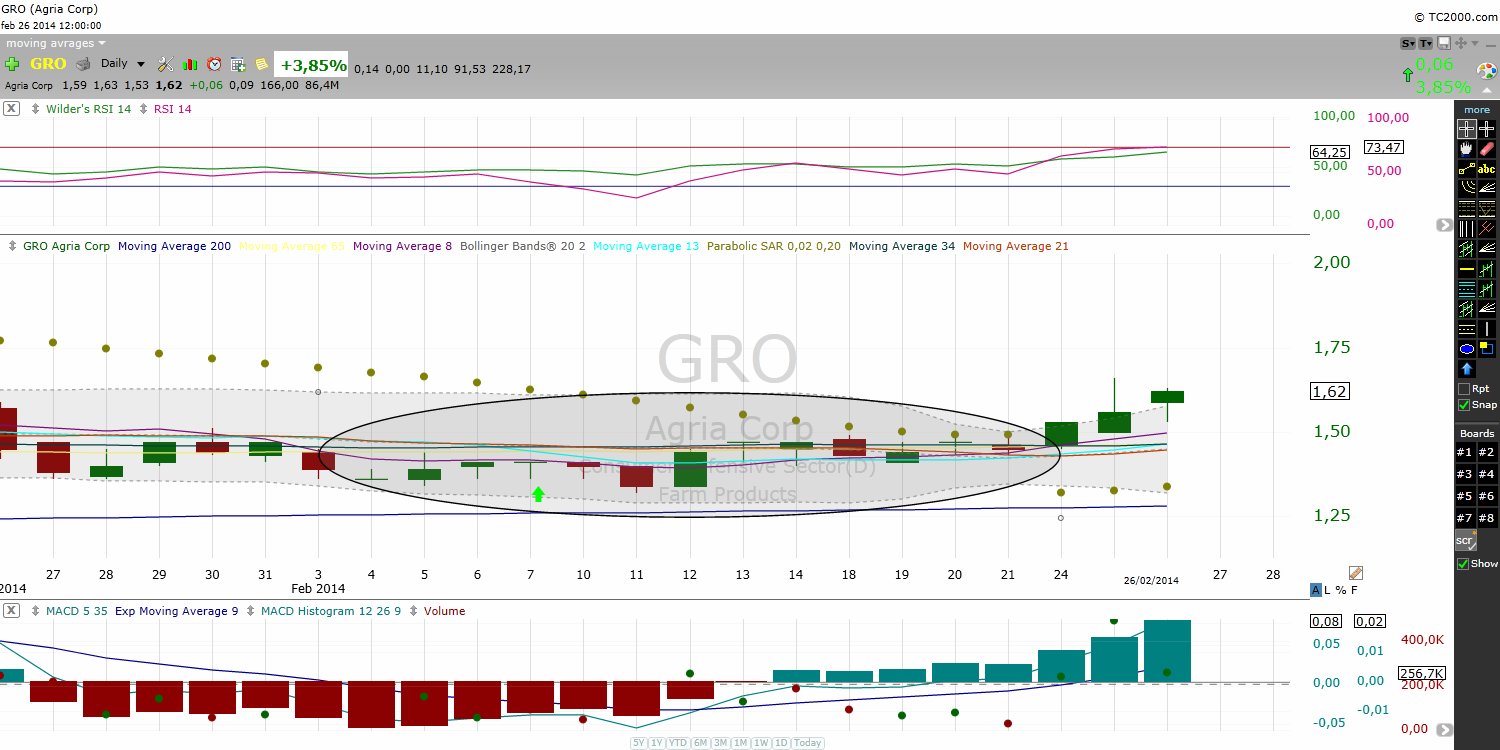Click the notes/sticky pad icon in the toolbar

click(x=261, y=63)
